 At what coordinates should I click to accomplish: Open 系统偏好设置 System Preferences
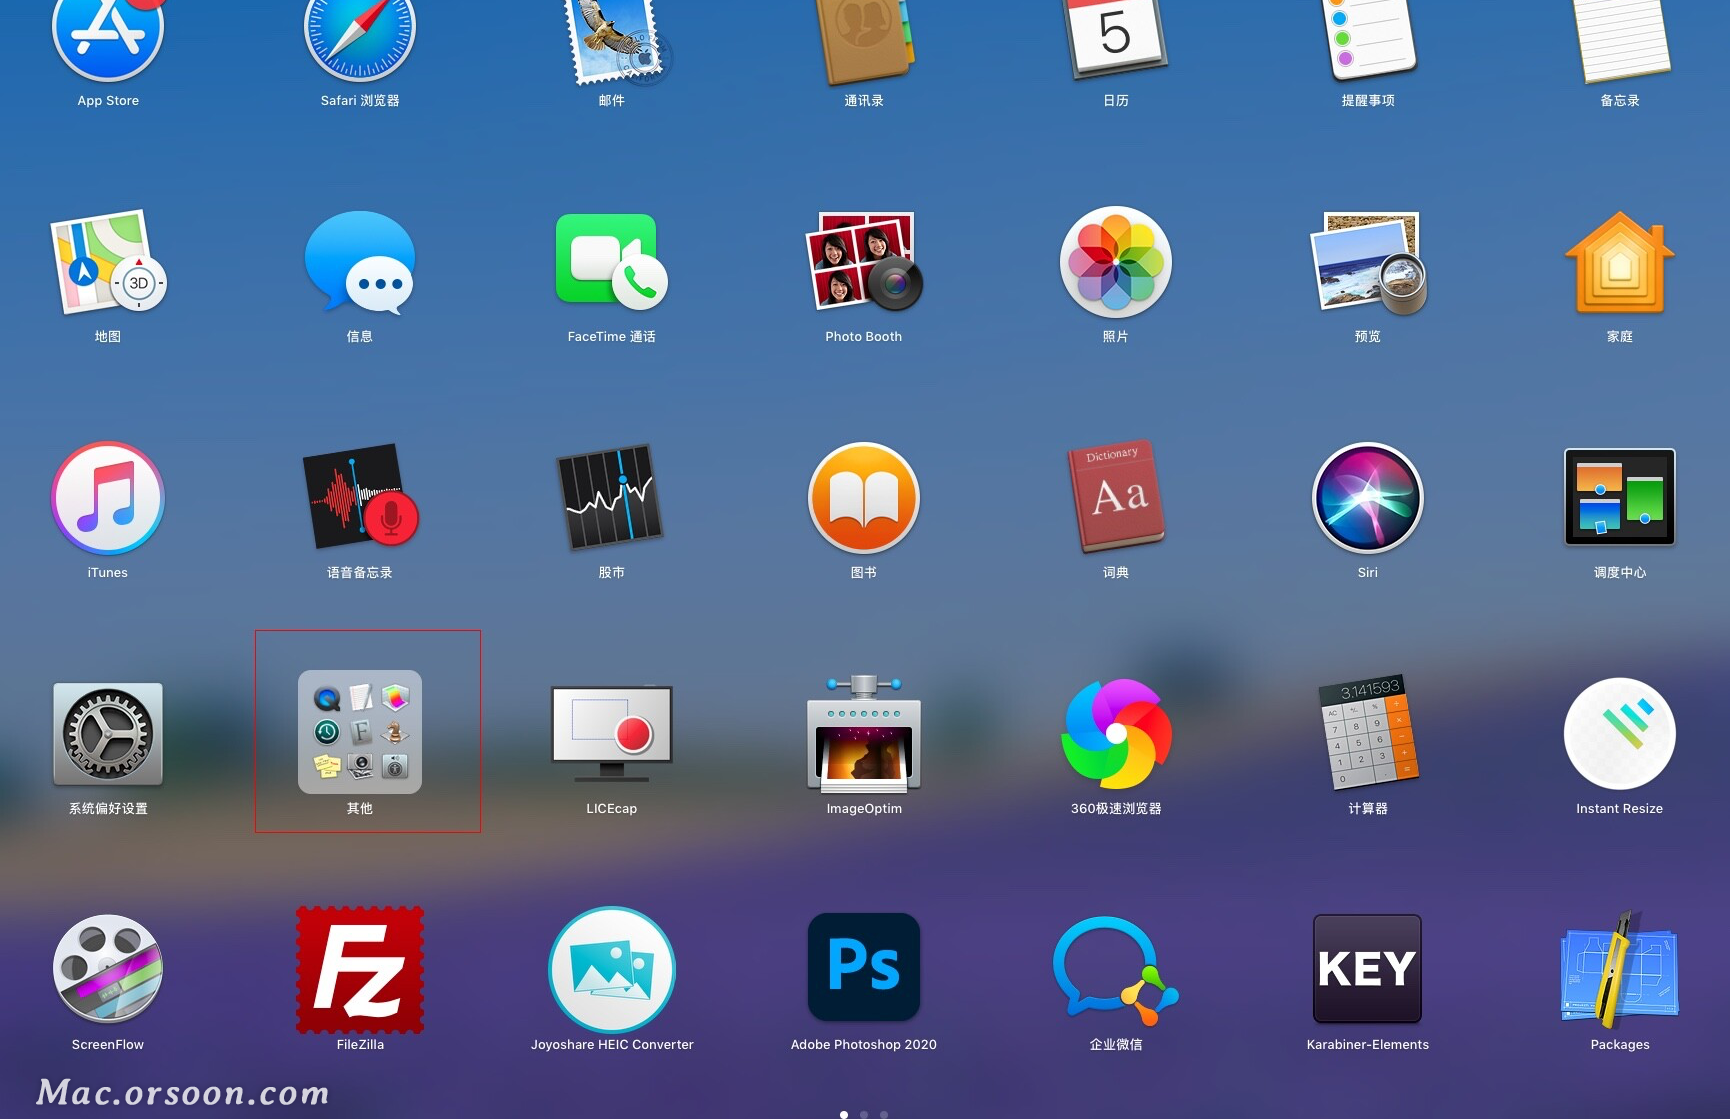point(108,734)
